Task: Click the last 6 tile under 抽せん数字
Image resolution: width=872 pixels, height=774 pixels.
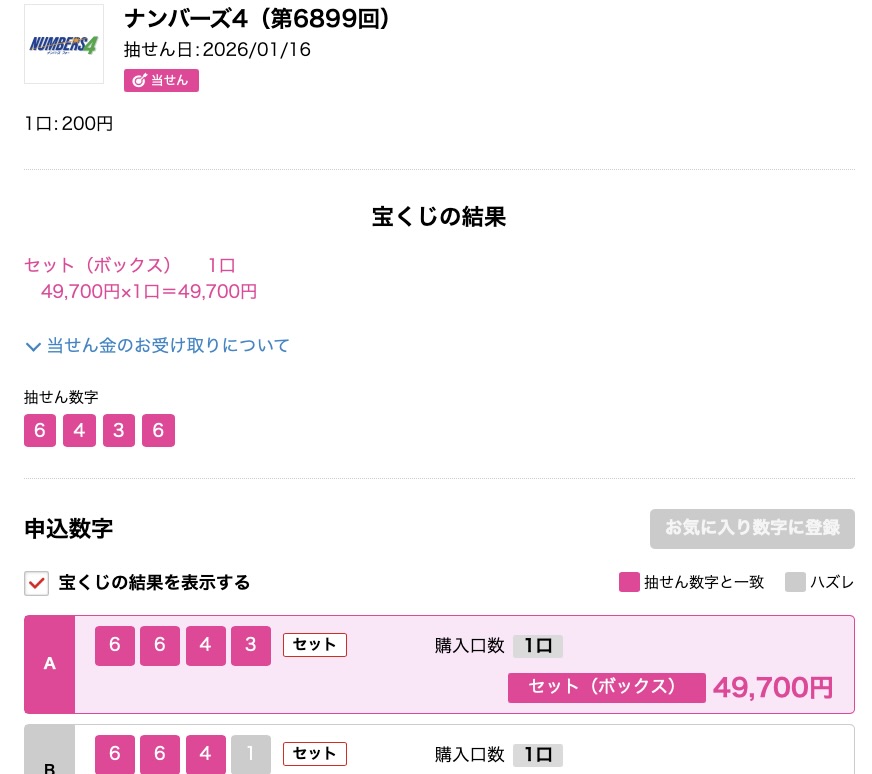Action: tap(158, 431)
